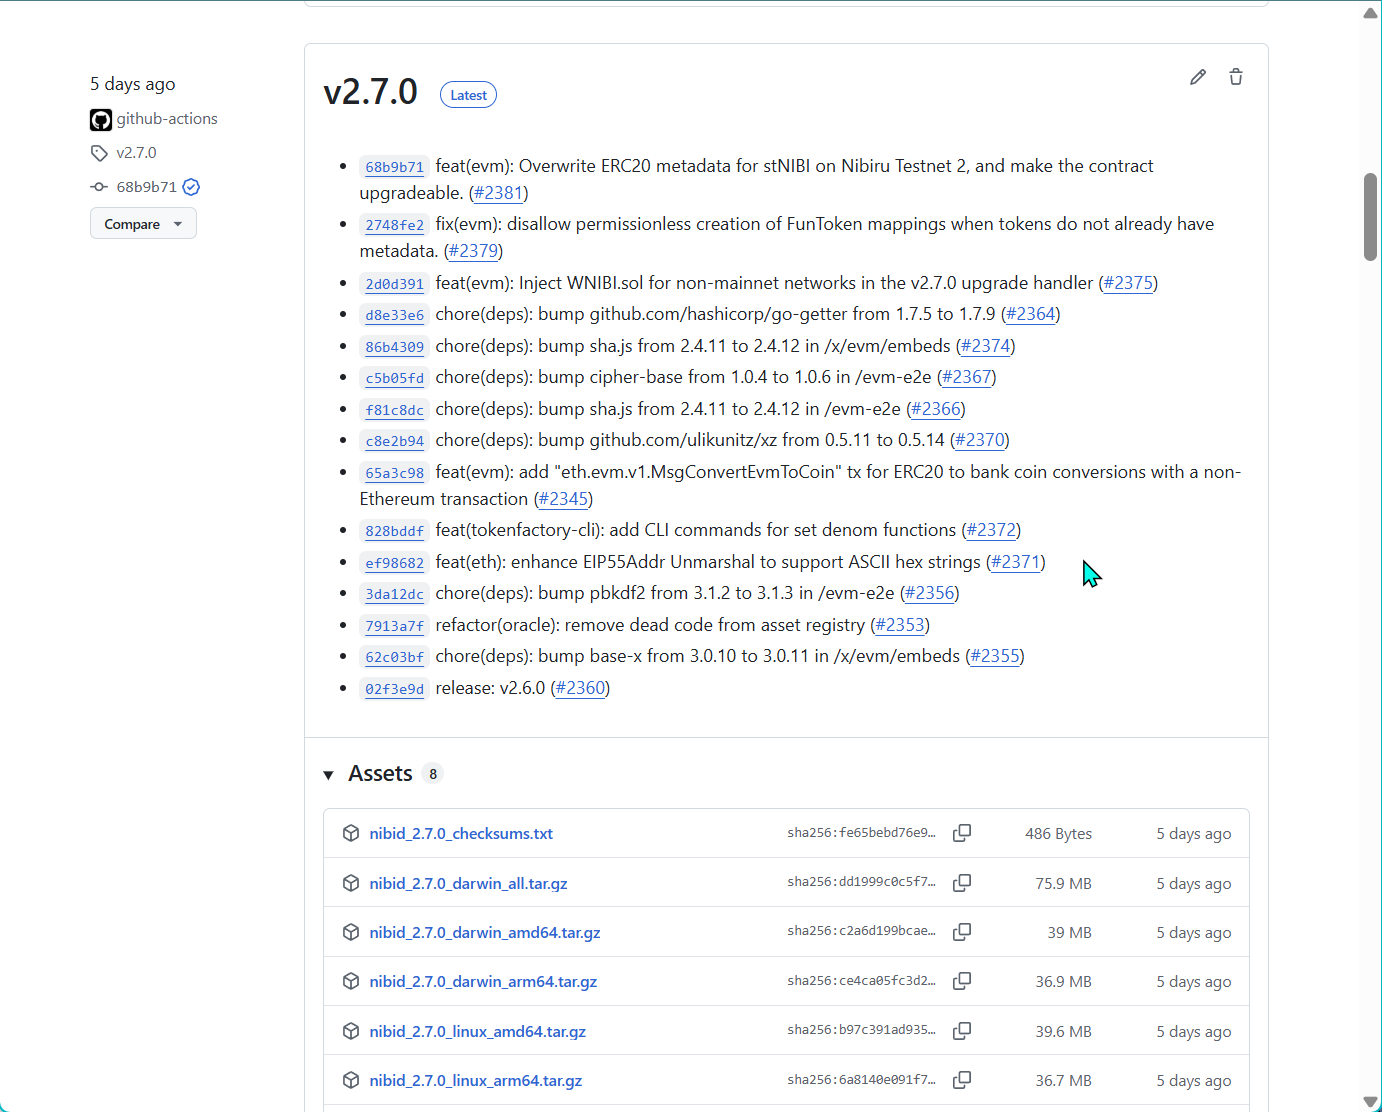
Task: Copy sha256 for nibid_2.7.0_darwin_arm64.tar.gz
Action: pos(962,981)
